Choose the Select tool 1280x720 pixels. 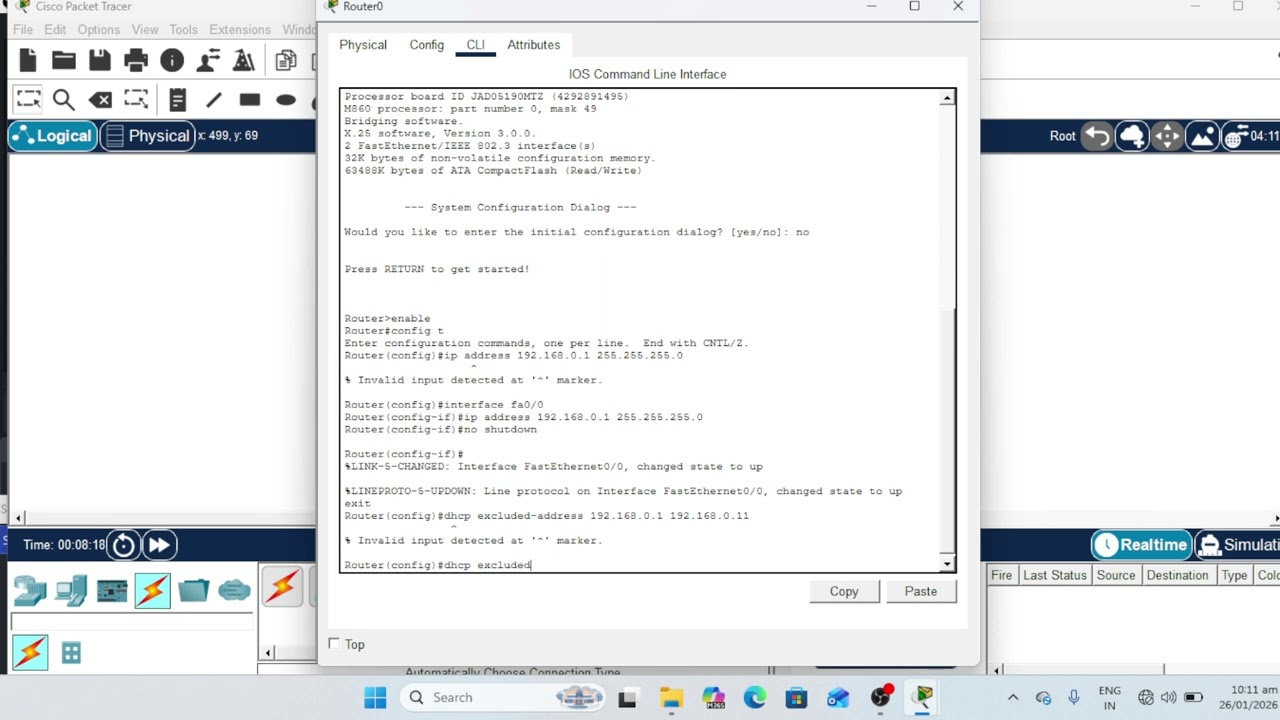point(28,99)
